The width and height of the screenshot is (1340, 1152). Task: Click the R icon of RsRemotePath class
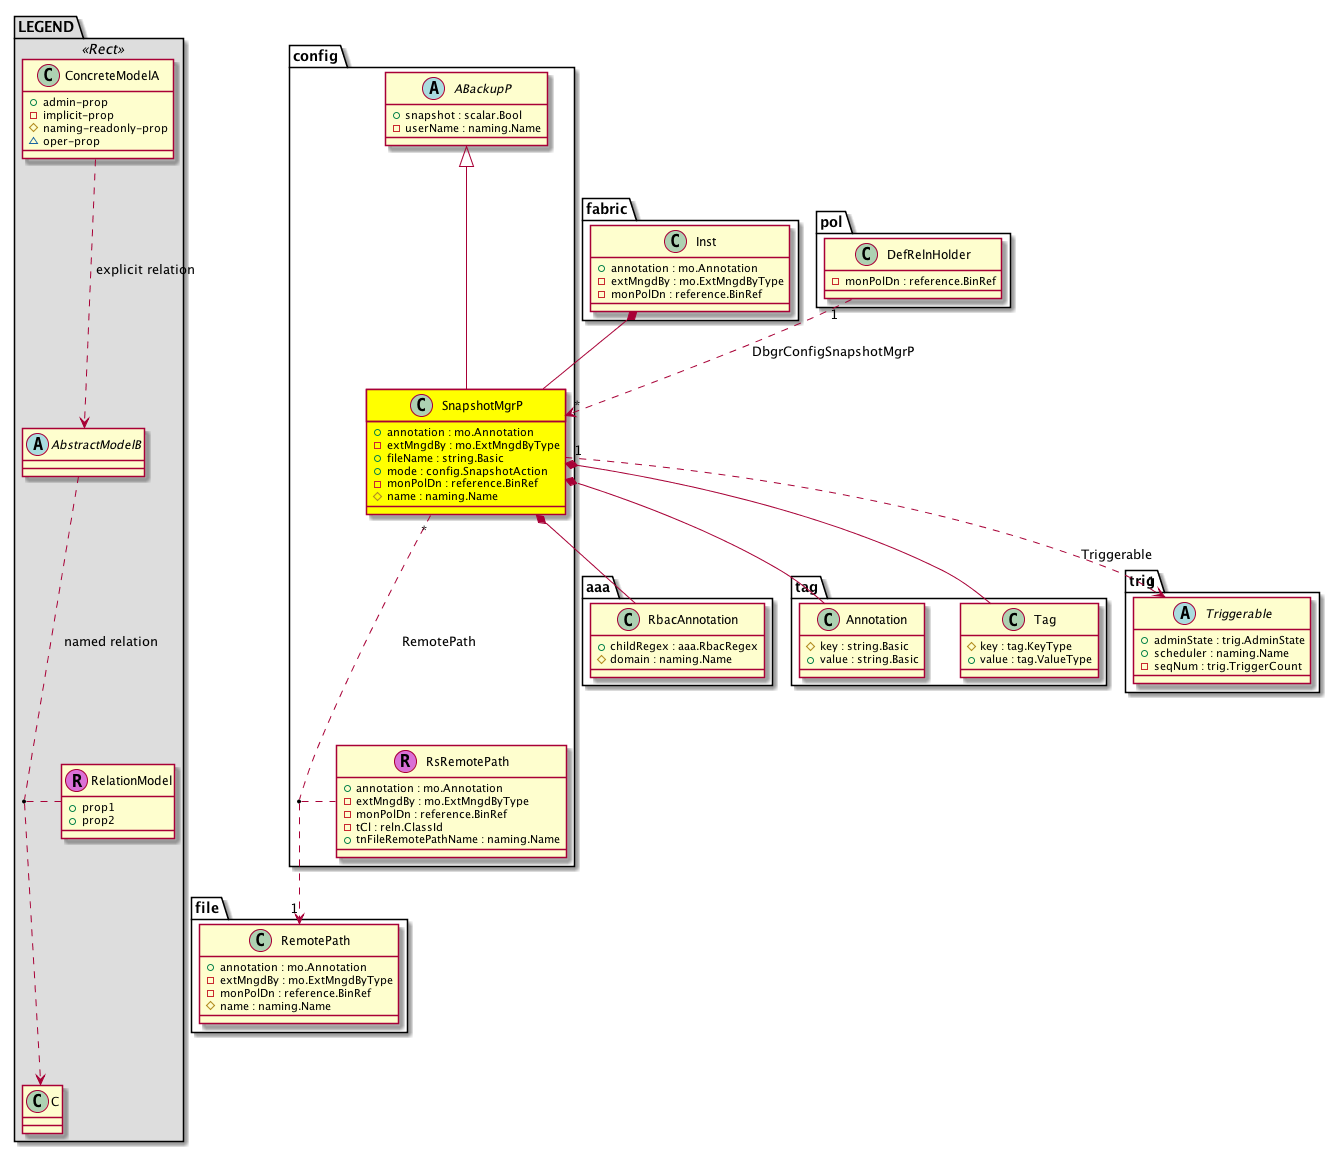pos(406,762)
